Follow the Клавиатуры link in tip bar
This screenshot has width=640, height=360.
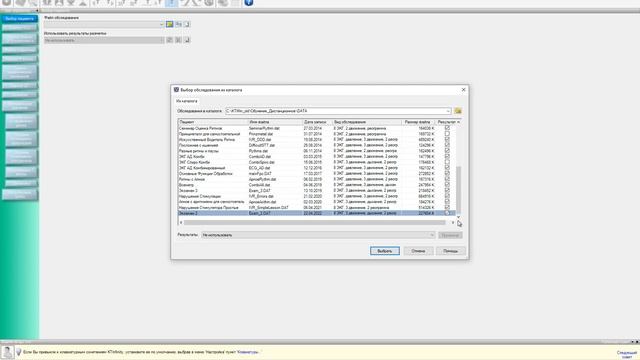tap(247, 352)
